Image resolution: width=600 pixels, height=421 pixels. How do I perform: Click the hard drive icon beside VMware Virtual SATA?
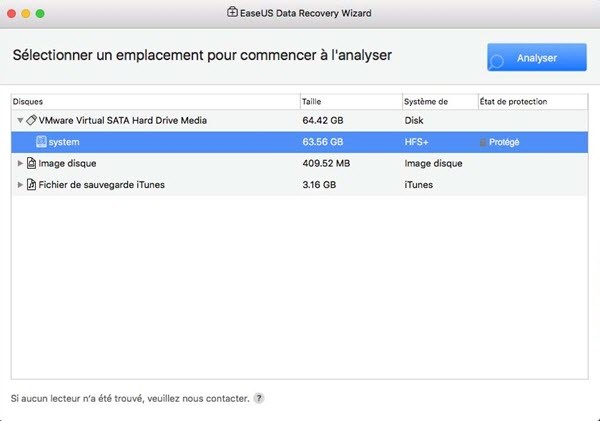click(x=31, y=120)
